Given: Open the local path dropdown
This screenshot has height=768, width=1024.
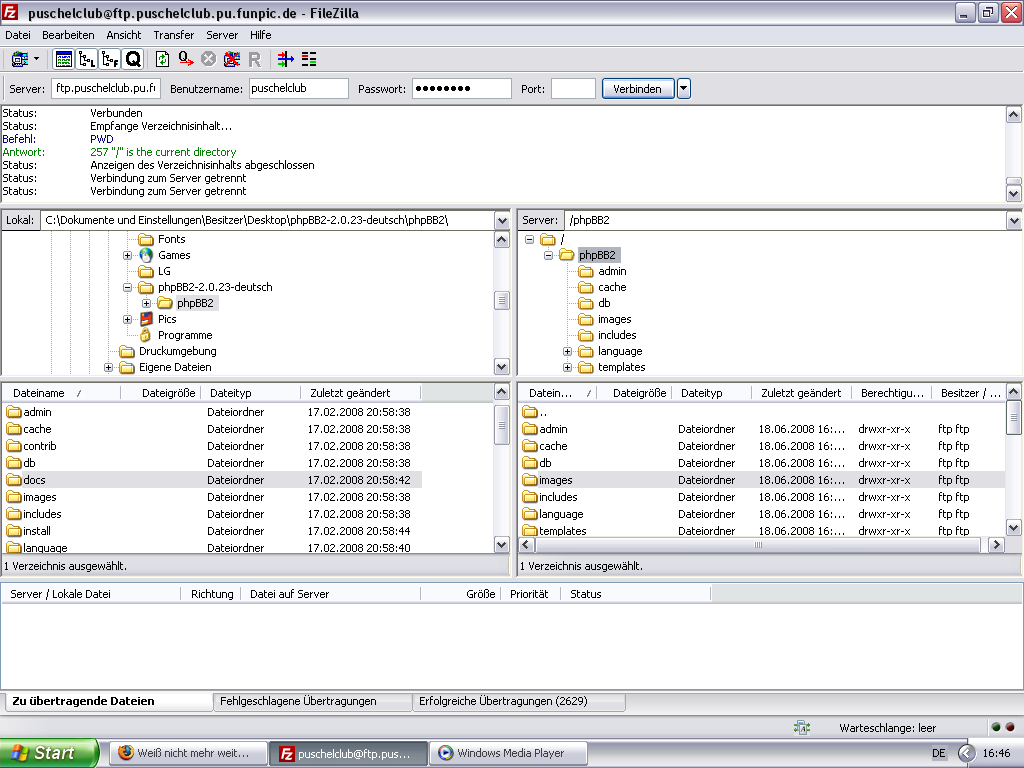Looking at the screenshot, I should coord(502,221).
